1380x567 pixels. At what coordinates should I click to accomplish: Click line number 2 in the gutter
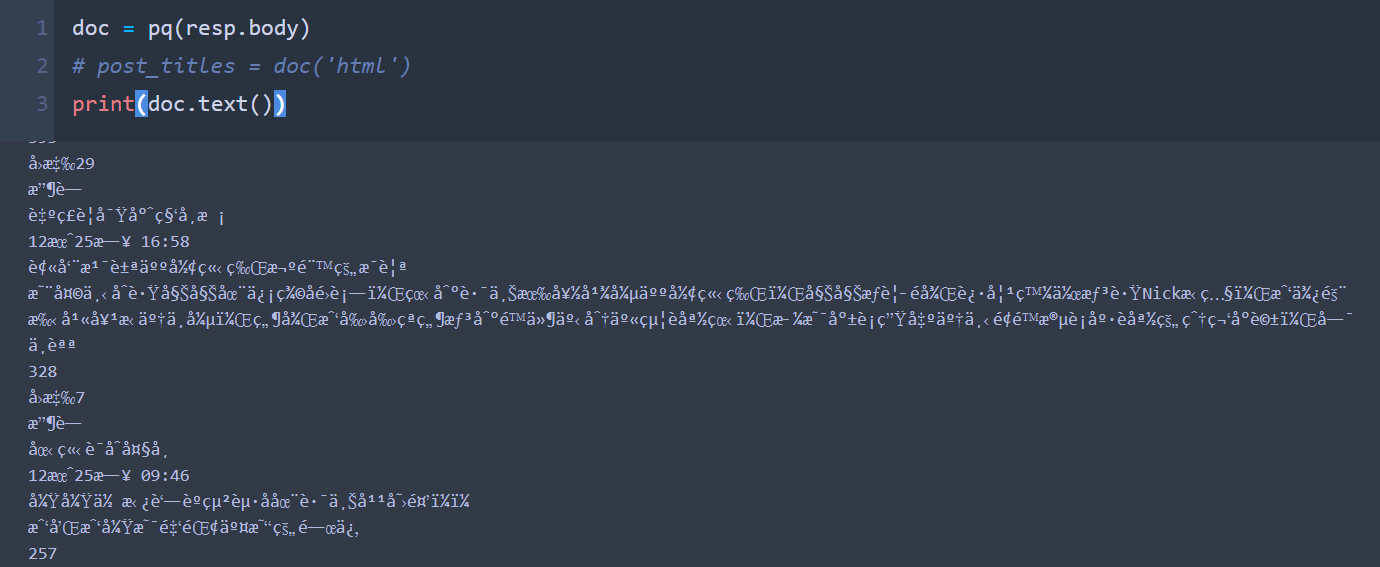pos(41,66)
